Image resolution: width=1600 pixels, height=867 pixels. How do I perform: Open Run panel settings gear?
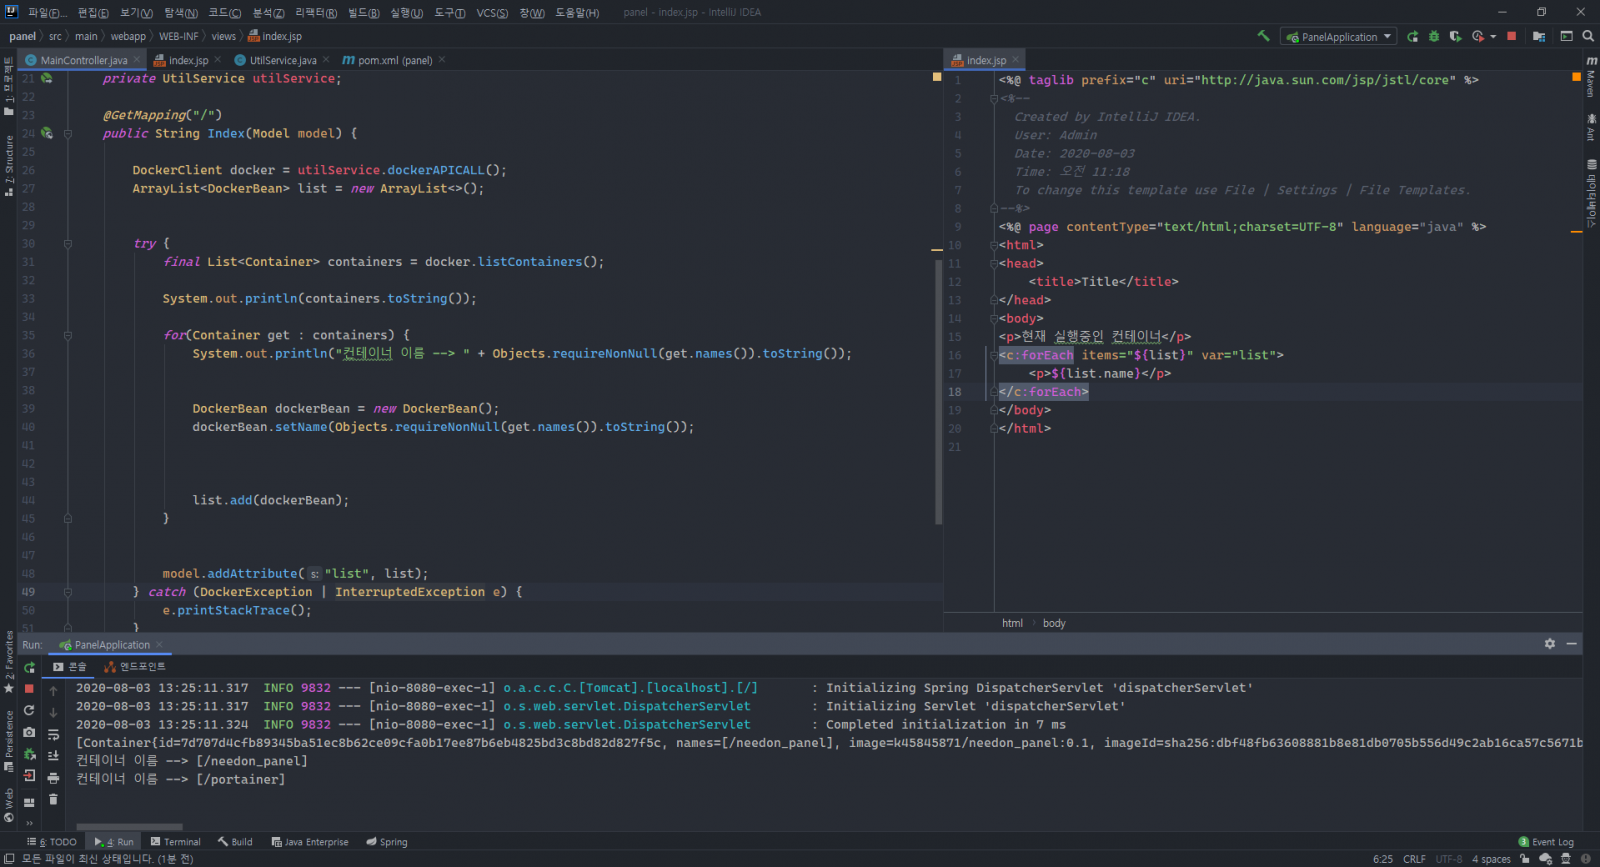(1550, 644)
